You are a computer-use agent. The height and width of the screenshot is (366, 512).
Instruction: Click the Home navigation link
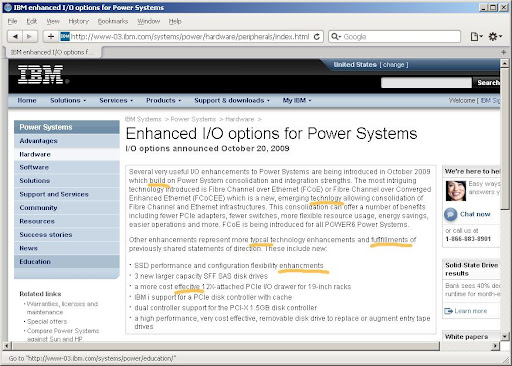27,100
